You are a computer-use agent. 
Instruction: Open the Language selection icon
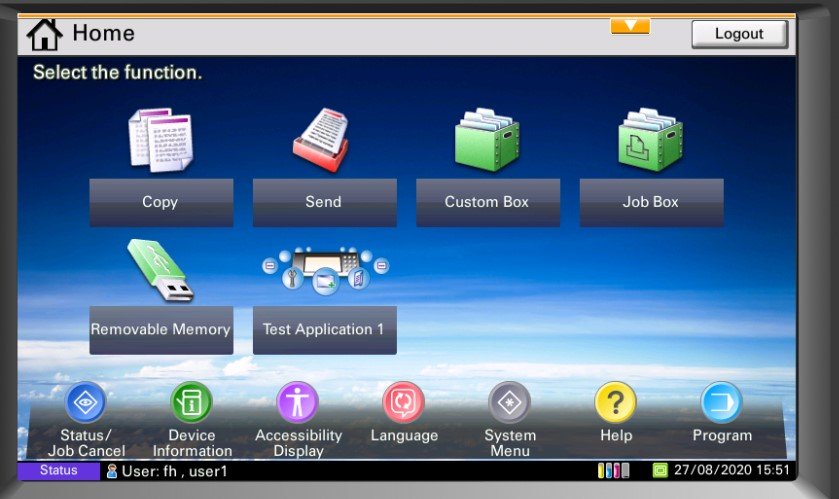(x=404, y=402)
